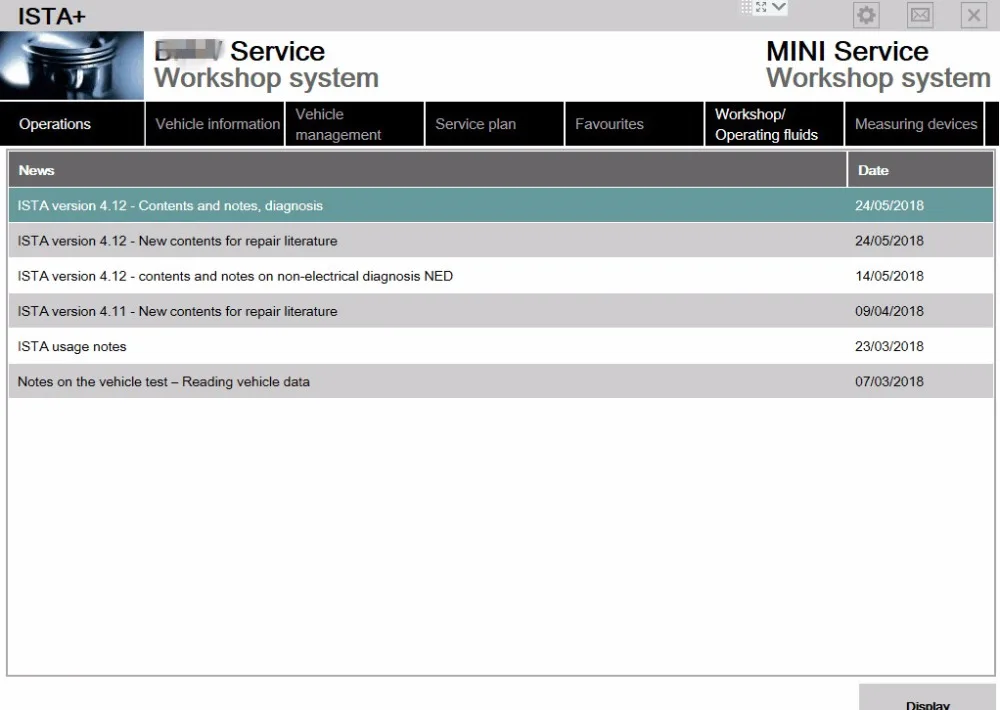Select 'Notes on the vehicle test – Reading vehicle data'

click(x=501, y=381)
